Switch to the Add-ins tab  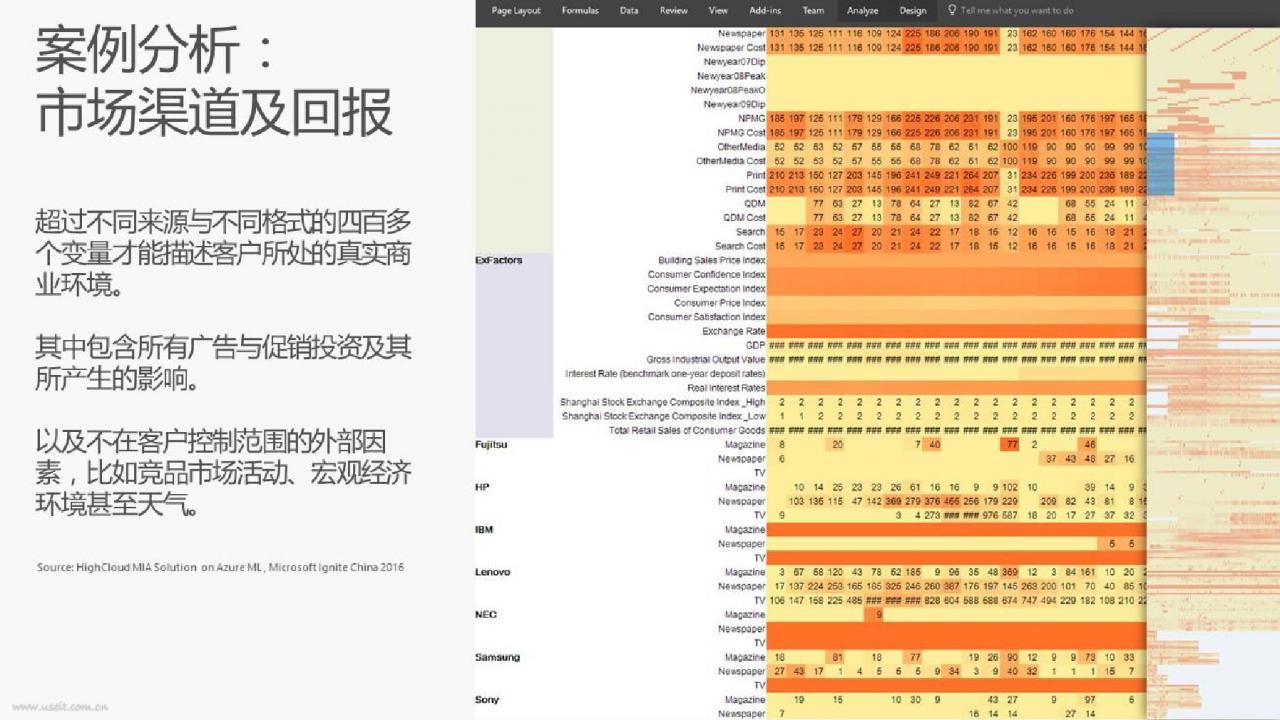(x=765, y=11)
